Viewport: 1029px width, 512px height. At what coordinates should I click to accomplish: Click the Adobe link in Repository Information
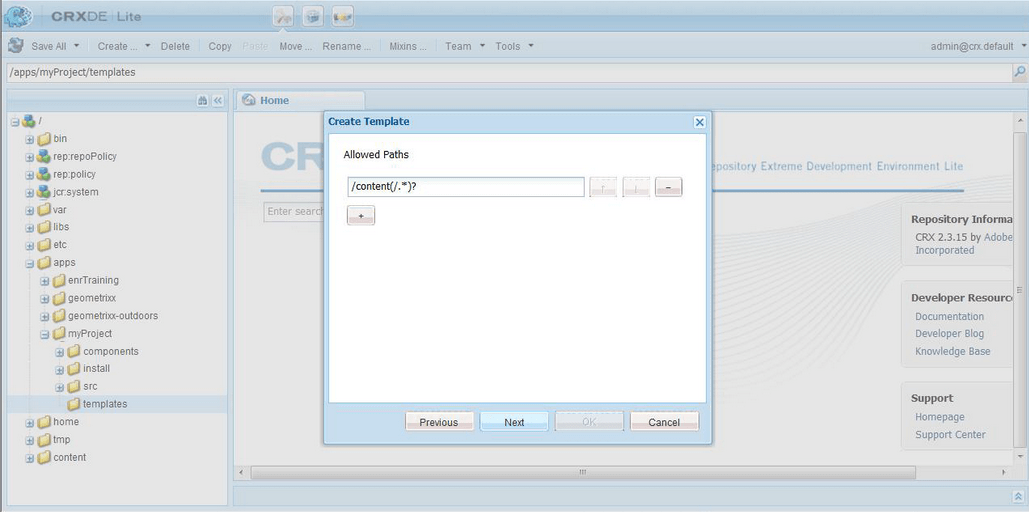tap(998, 237)
